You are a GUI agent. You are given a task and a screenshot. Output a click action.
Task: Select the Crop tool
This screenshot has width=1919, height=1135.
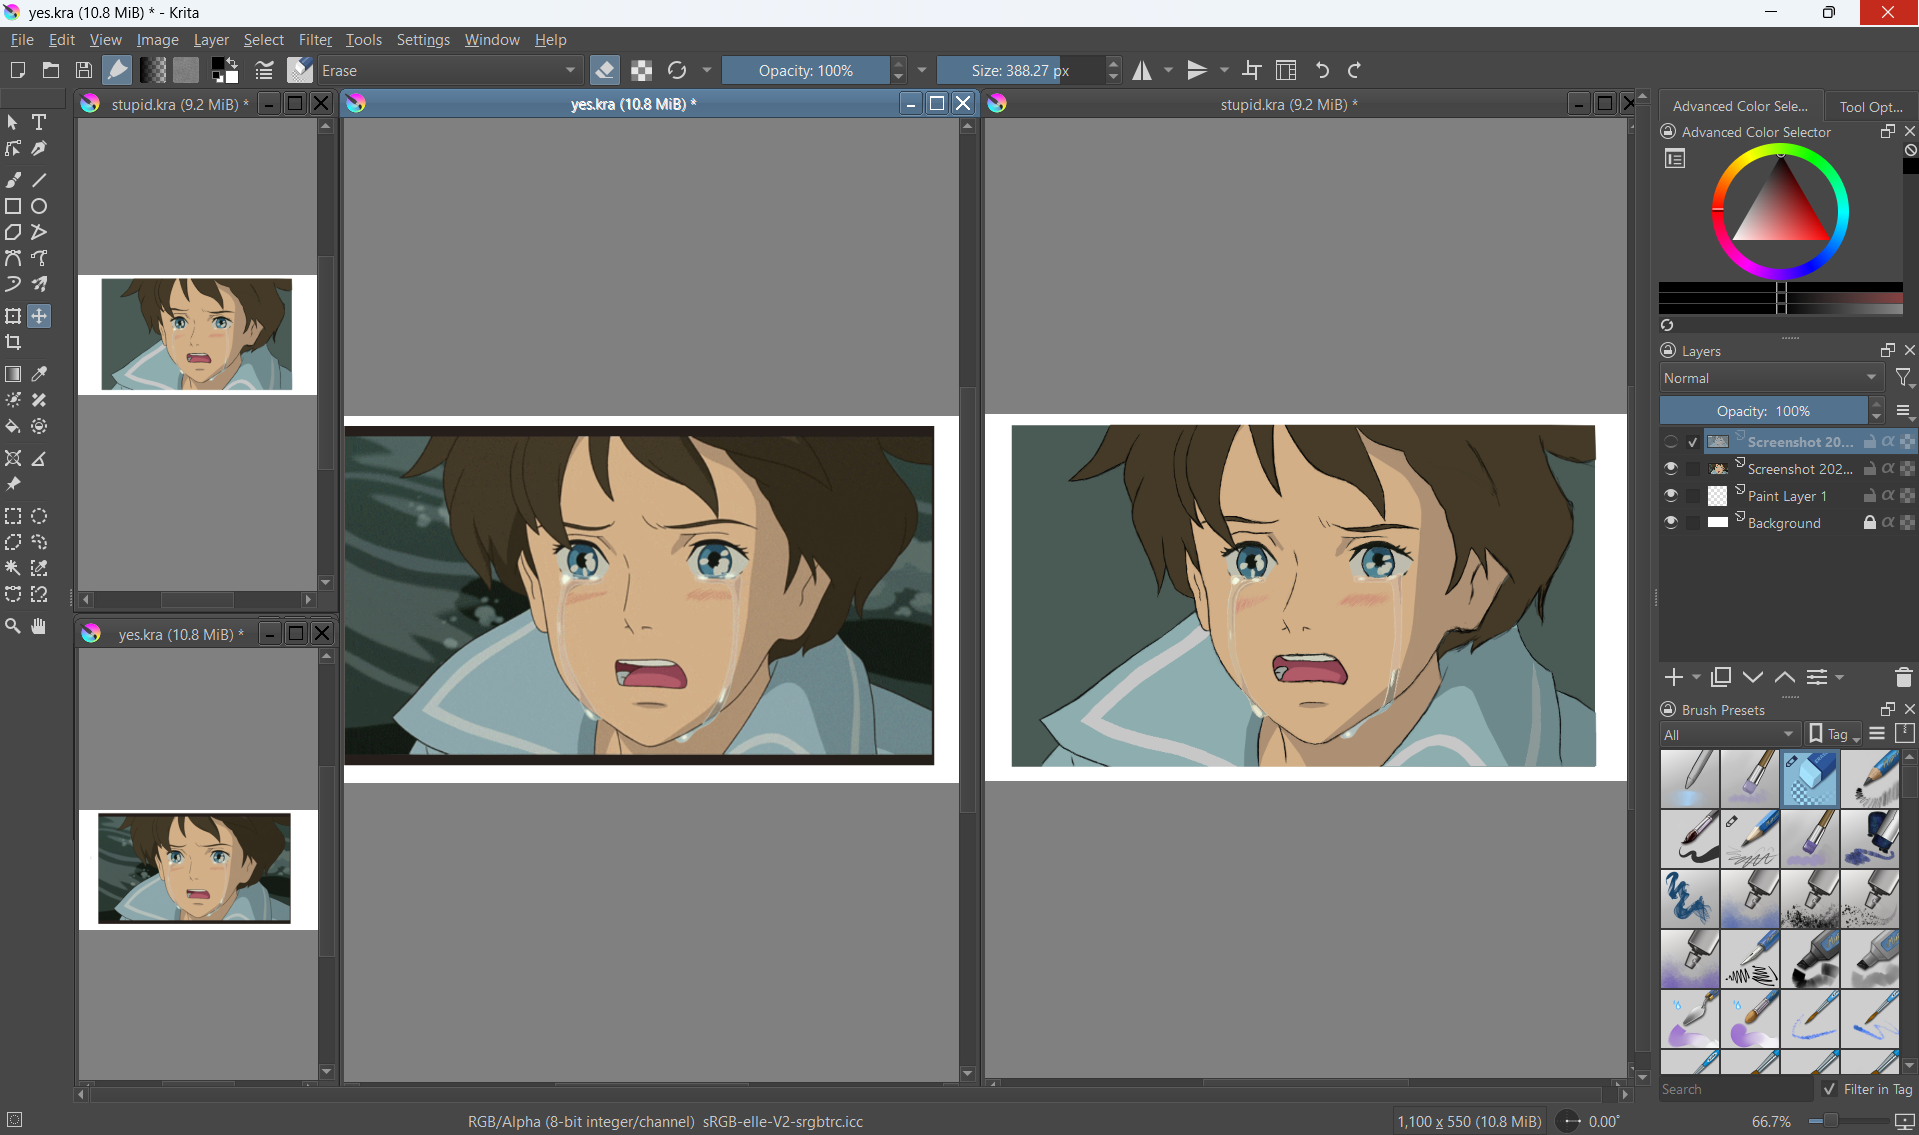point(13,343)
